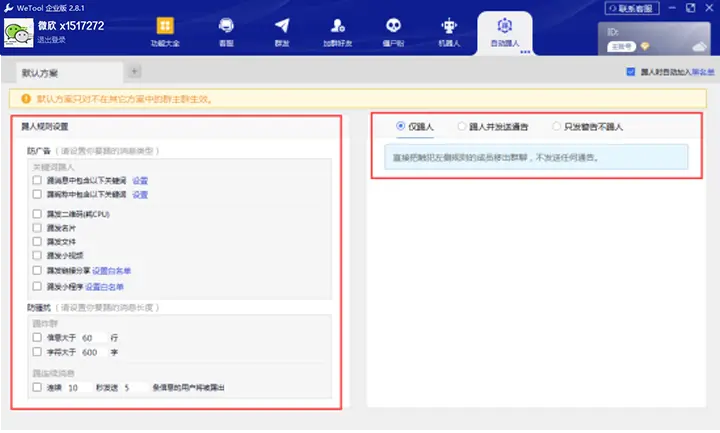Enable 踢发名片 checkbox
This screenshot has width=720, height=433.
coord(37,227)
